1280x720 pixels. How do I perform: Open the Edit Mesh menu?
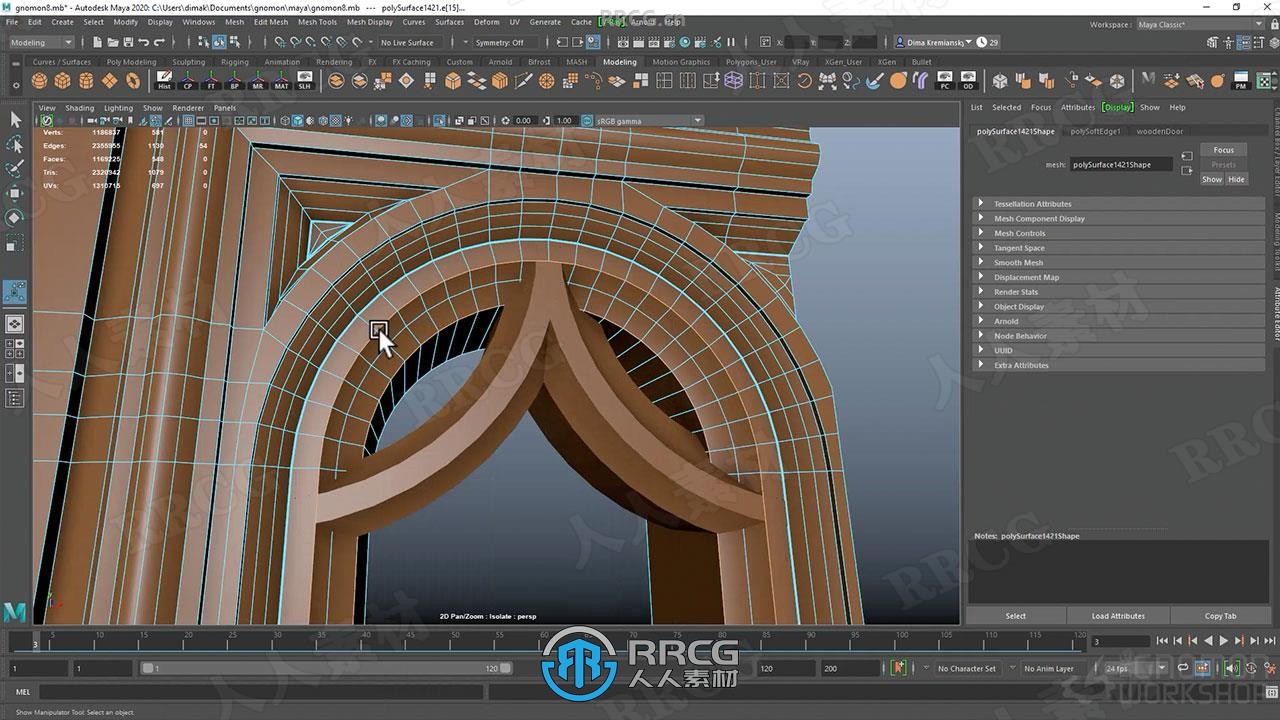pyautogui.click(x=270, y=22)
